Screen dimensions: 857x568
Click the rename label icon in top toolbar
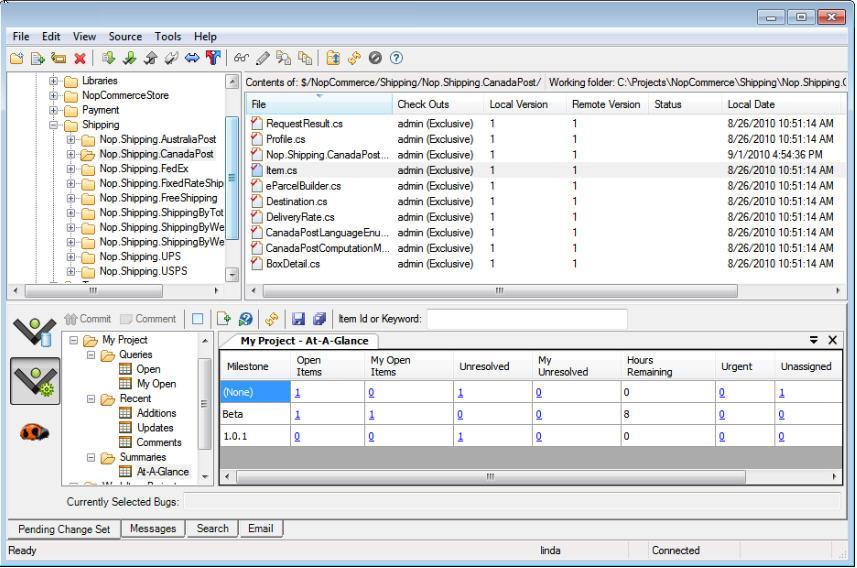pyautogui.click(x=58, y=58)
